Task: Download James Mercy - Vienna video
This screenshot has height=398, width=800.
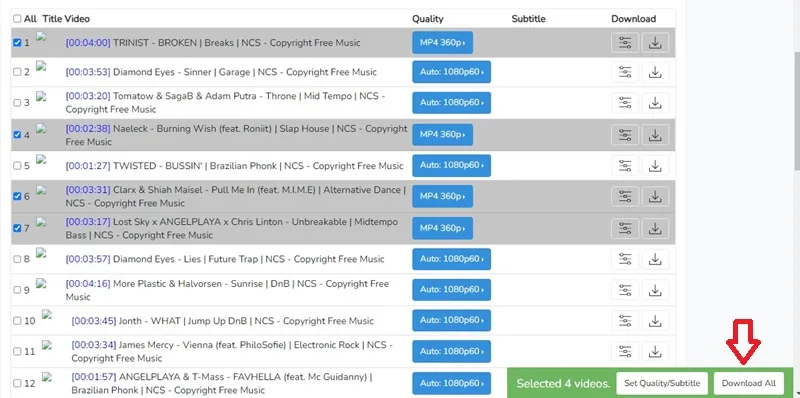Action: click(x=655, y=352)
